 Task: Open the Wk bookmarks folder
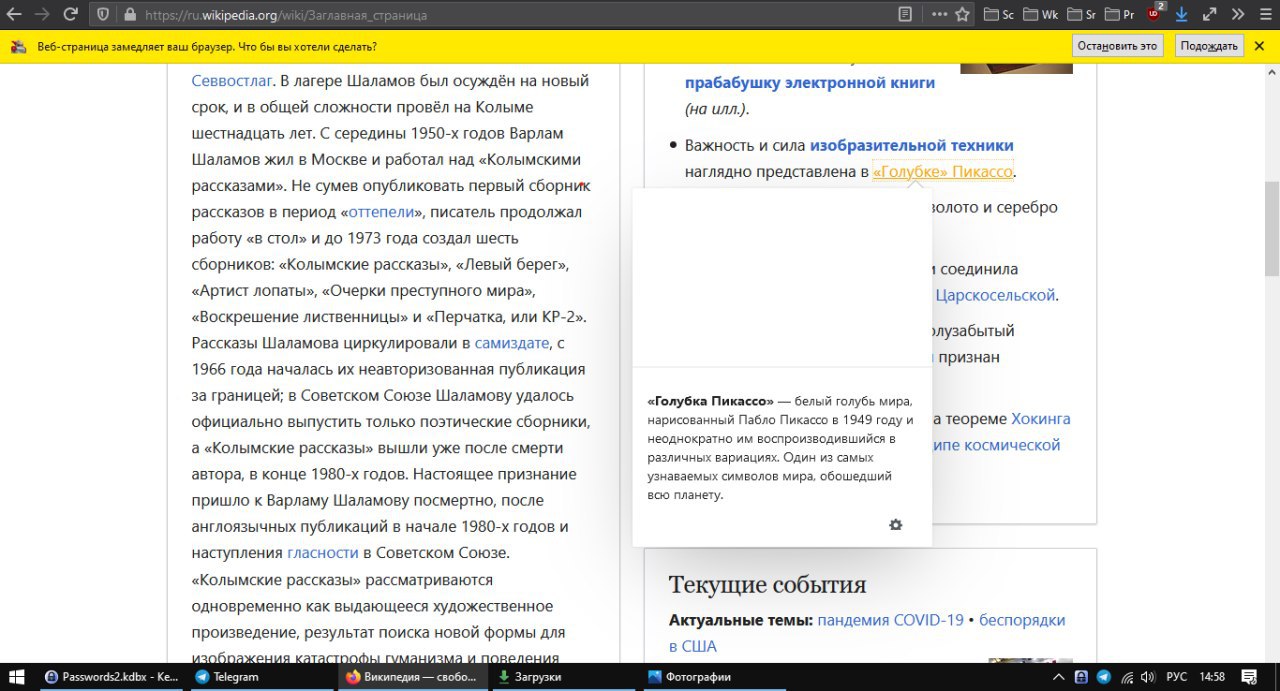click(1040, 15)
